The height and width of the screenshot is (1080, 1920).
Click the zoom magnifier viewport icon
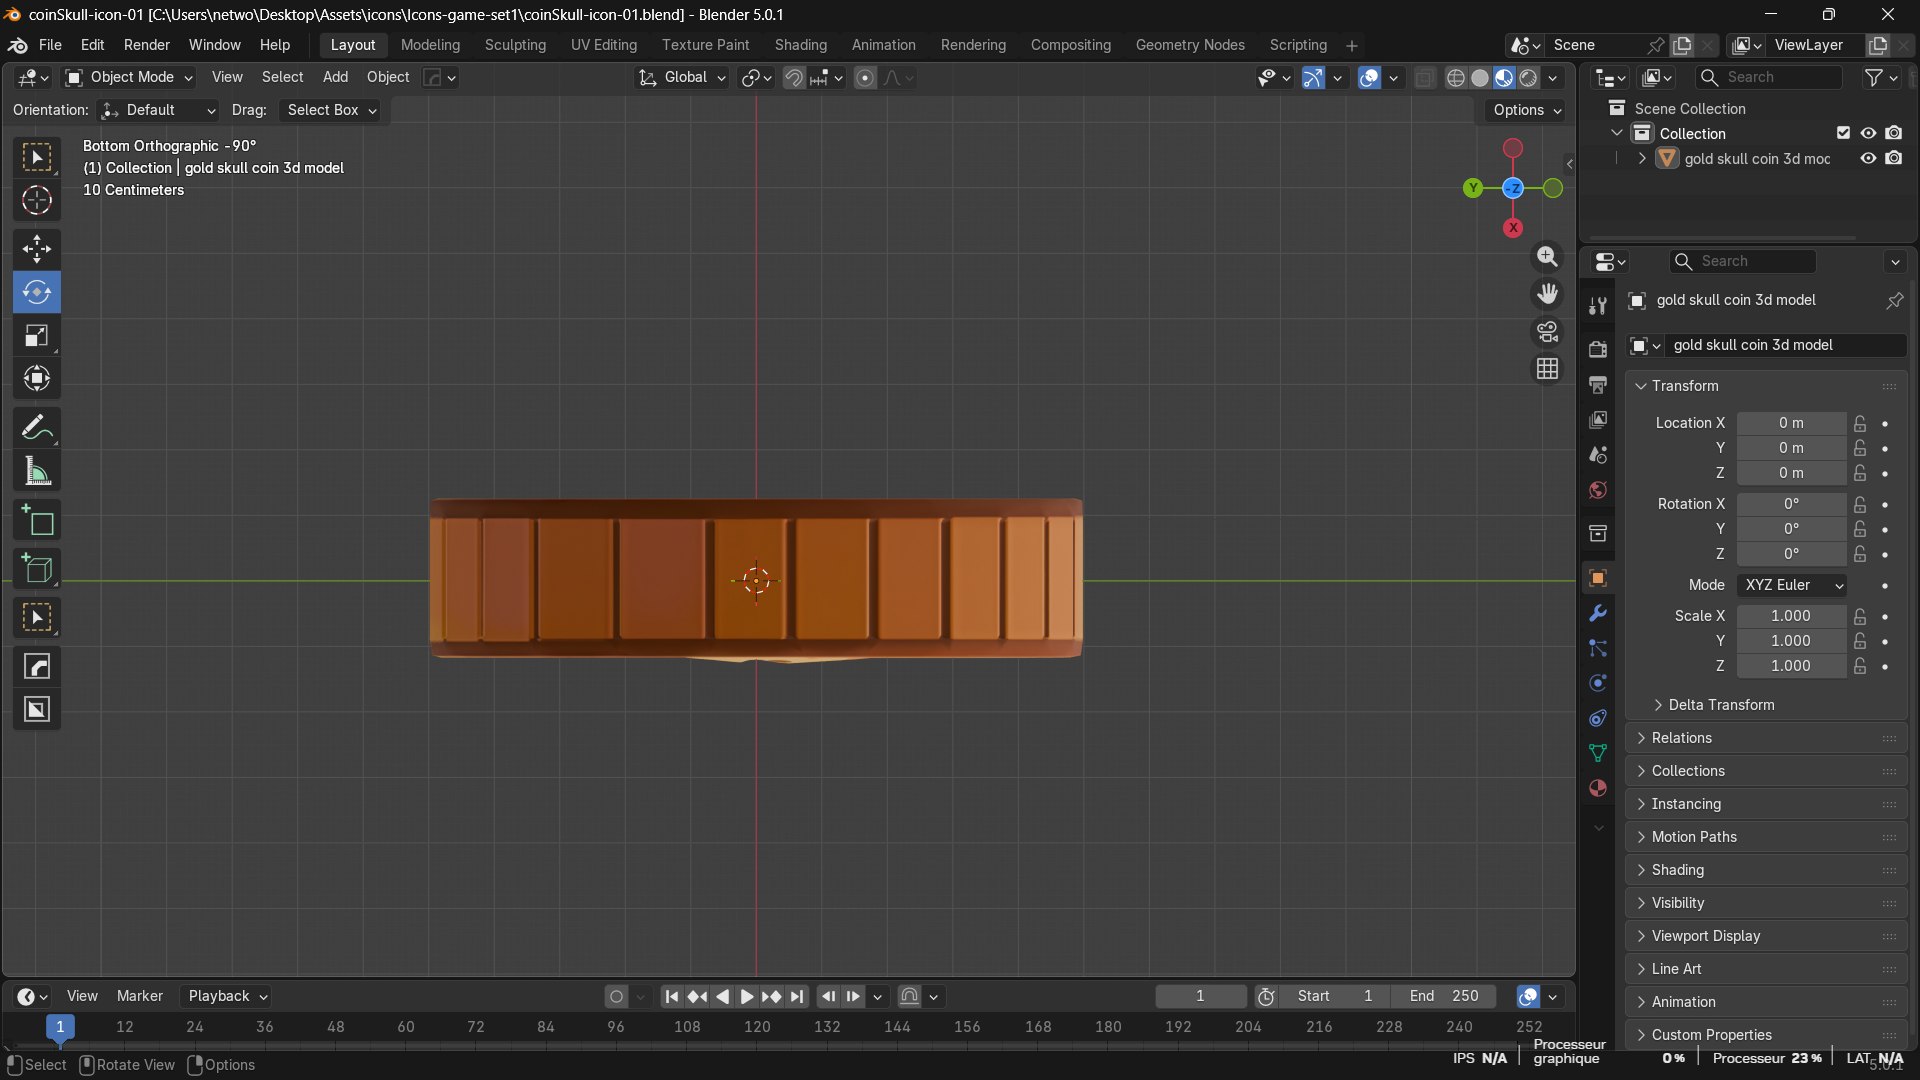1547,257
